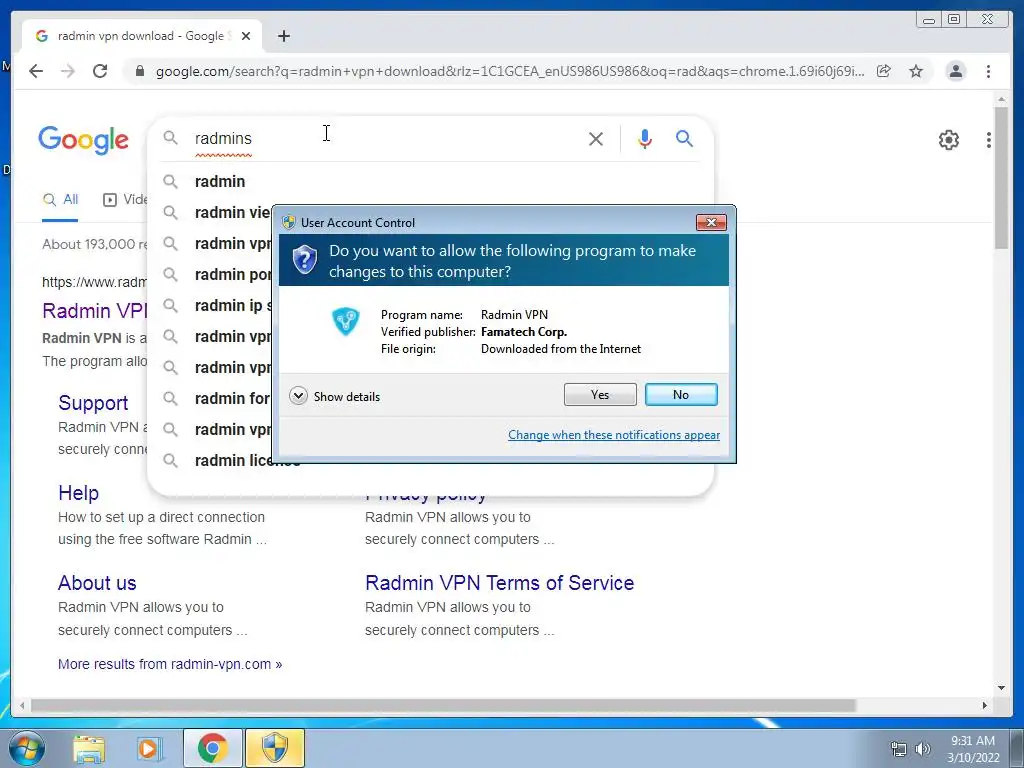This screenshot has width=1024, height=768.
Task: Open Radmin VPN Terms of Service link
Action: [x=500, y=583]
